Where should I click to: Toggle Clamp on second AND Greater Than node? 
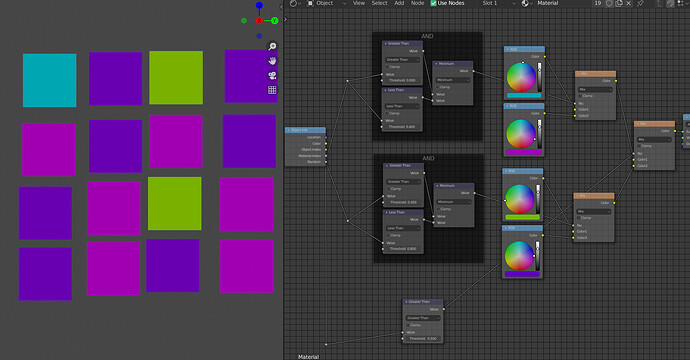click(x=389, y=189)
